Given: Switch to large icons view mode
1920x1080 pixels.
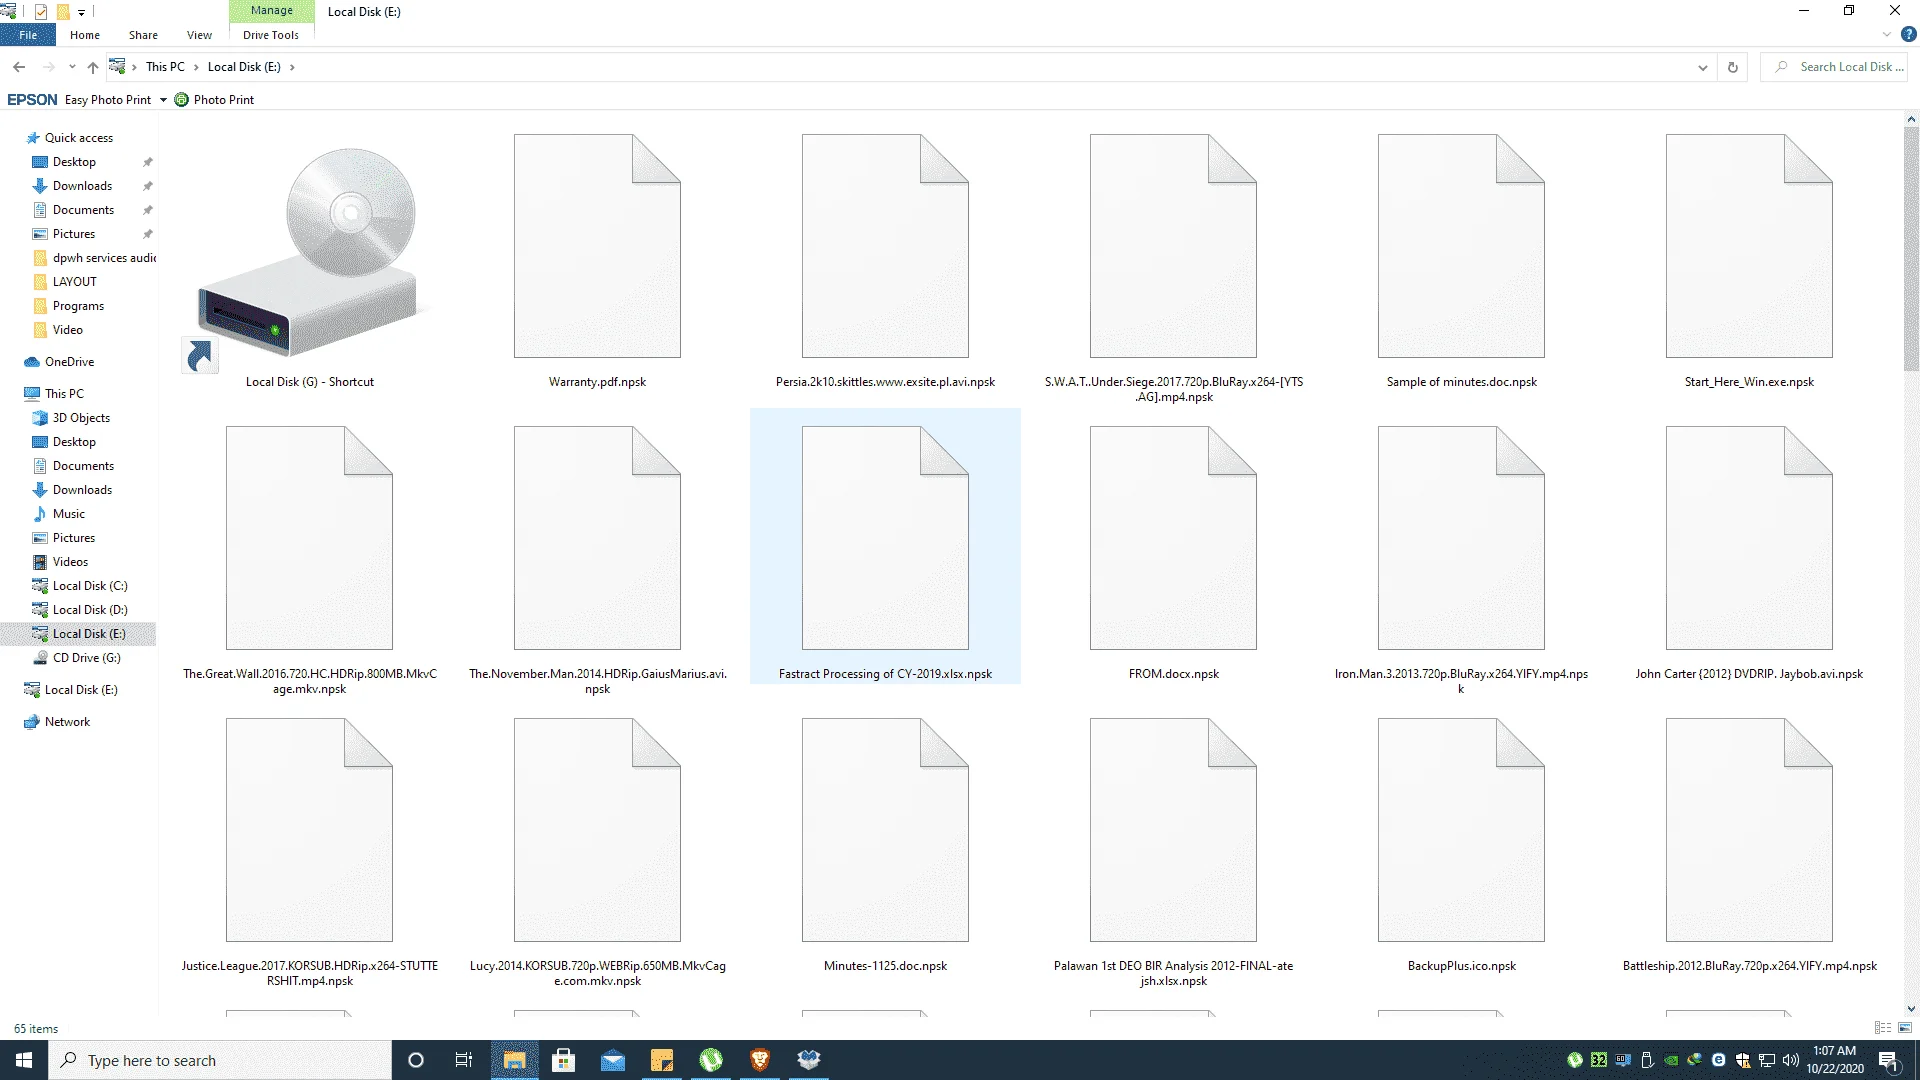Looking at the screenshot, I should pos(1905,1028).
